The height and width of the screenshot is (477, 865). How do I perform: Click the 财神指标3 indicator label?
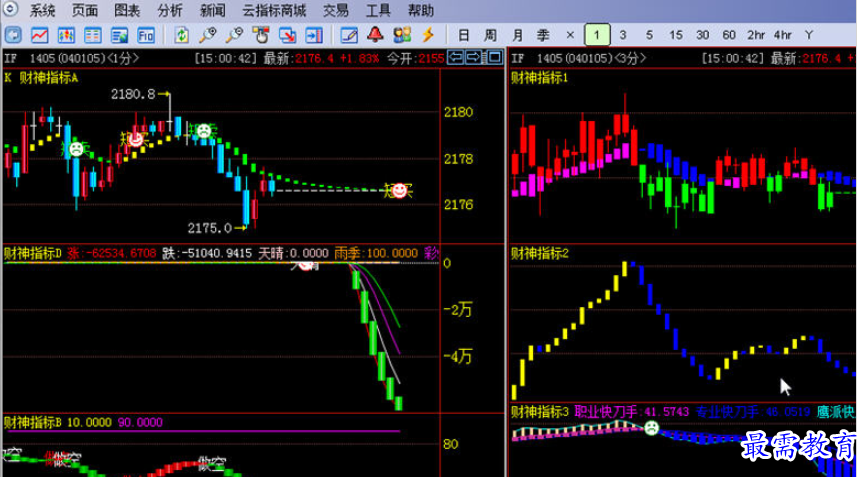539,412
